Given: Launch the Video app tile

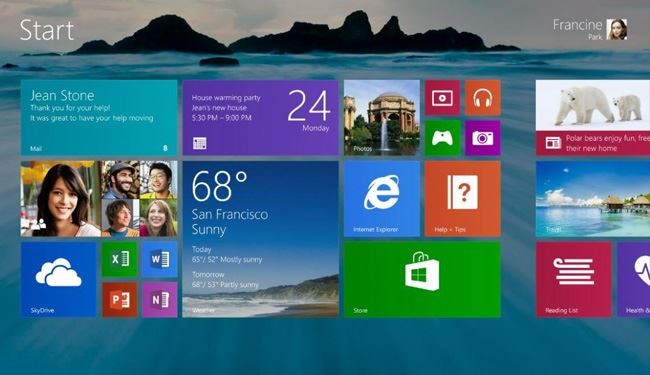Looking at the screenshot, I should (442, 98).
